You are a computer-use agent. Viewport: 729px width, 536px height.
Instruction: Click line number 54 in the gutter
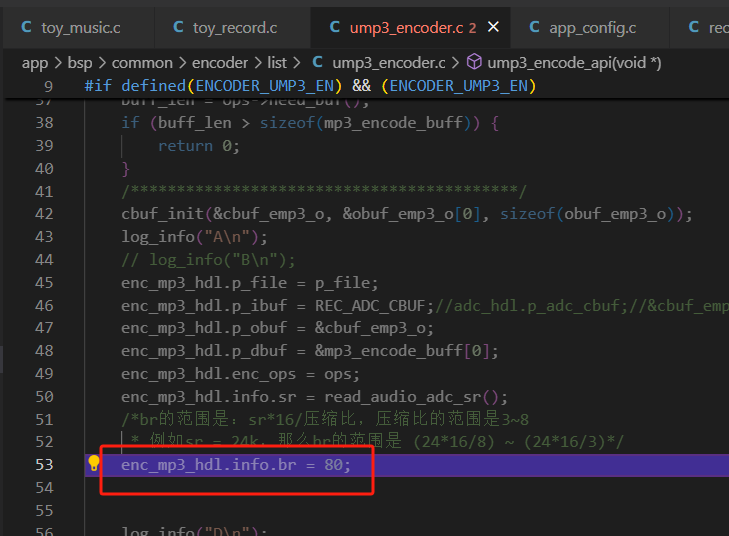[x=44, y=488]
